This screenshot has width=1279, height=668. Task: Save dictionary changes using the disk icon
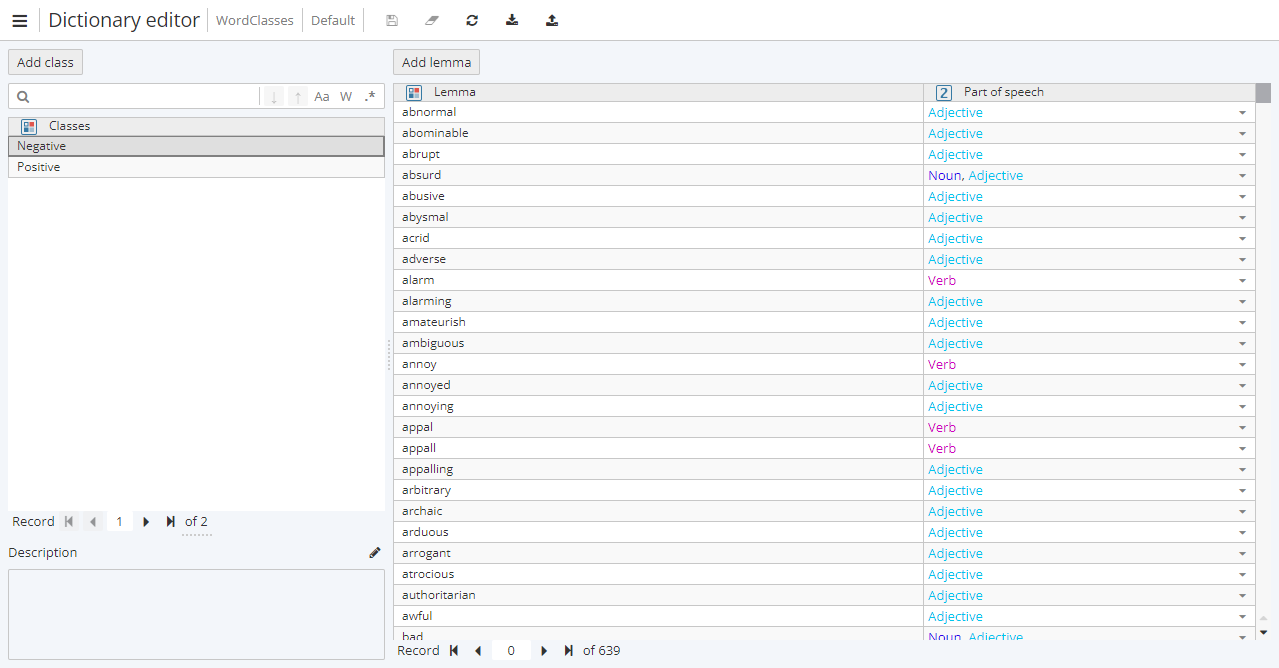point(391,20)
